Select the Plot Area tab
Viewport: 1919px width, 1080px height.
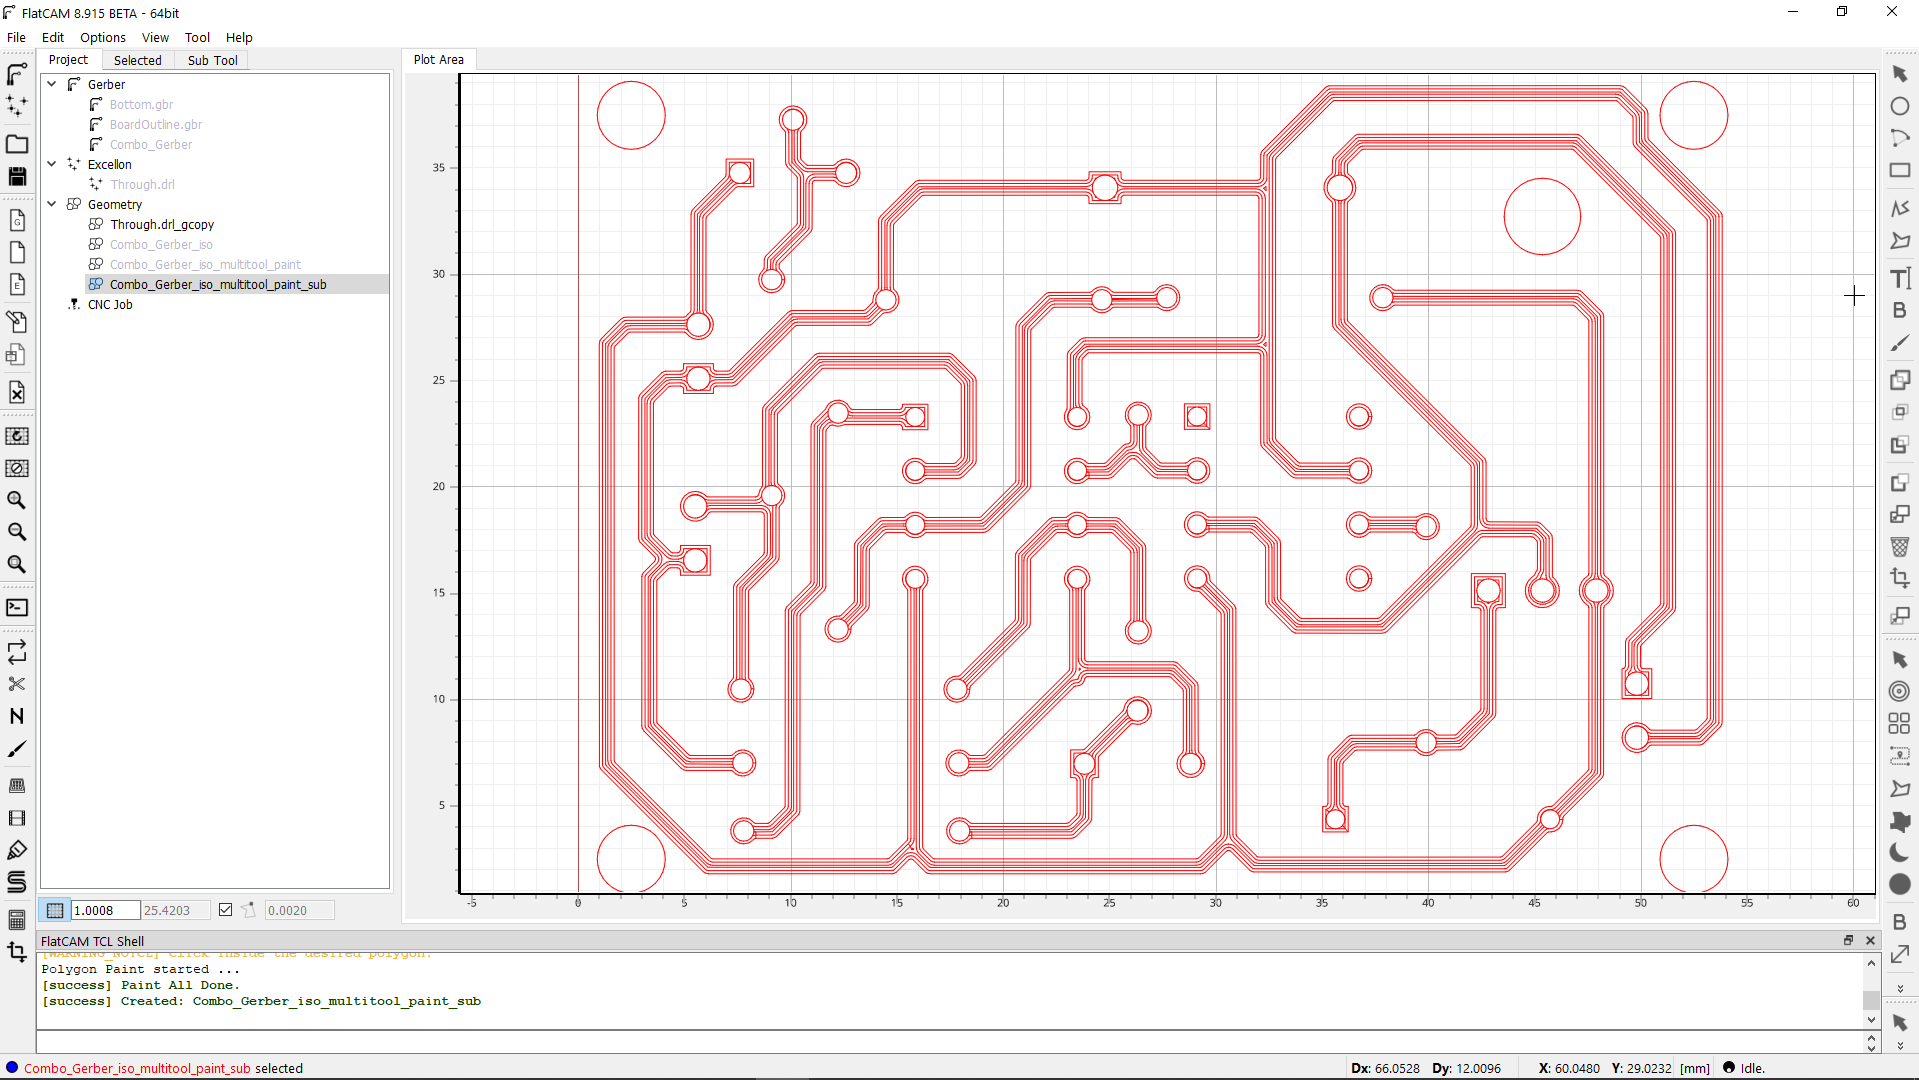click(438, 60)
